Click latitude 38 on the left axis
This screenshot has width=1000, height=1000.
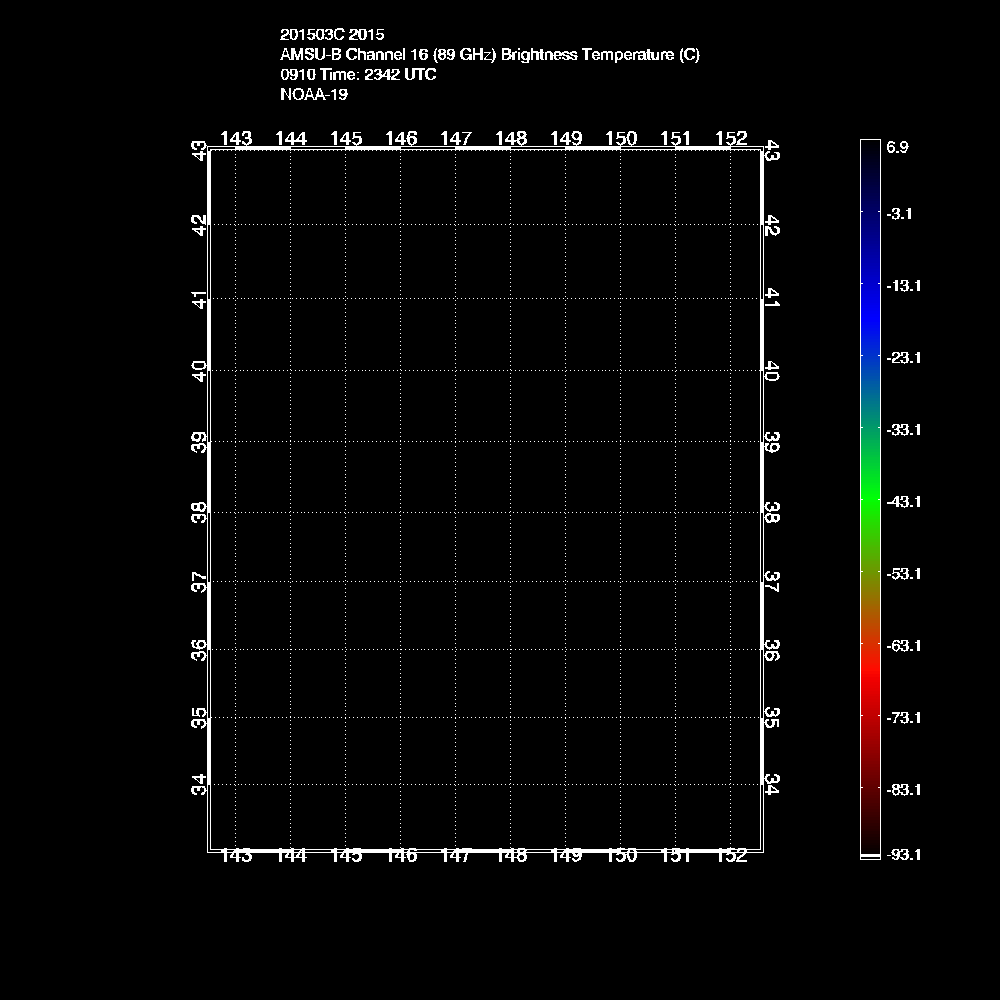point(200,513)
